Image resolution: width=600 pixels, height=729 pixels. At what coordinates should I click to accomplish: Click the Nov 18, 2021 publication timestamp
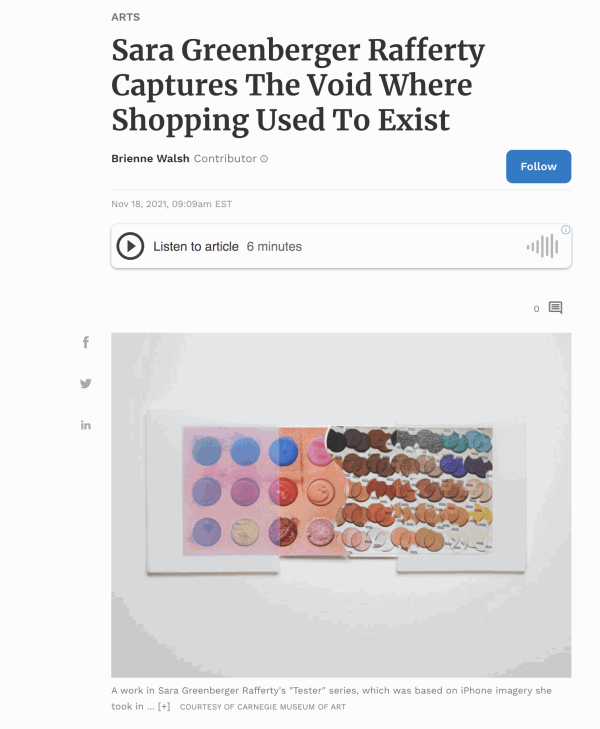(171, 204)
